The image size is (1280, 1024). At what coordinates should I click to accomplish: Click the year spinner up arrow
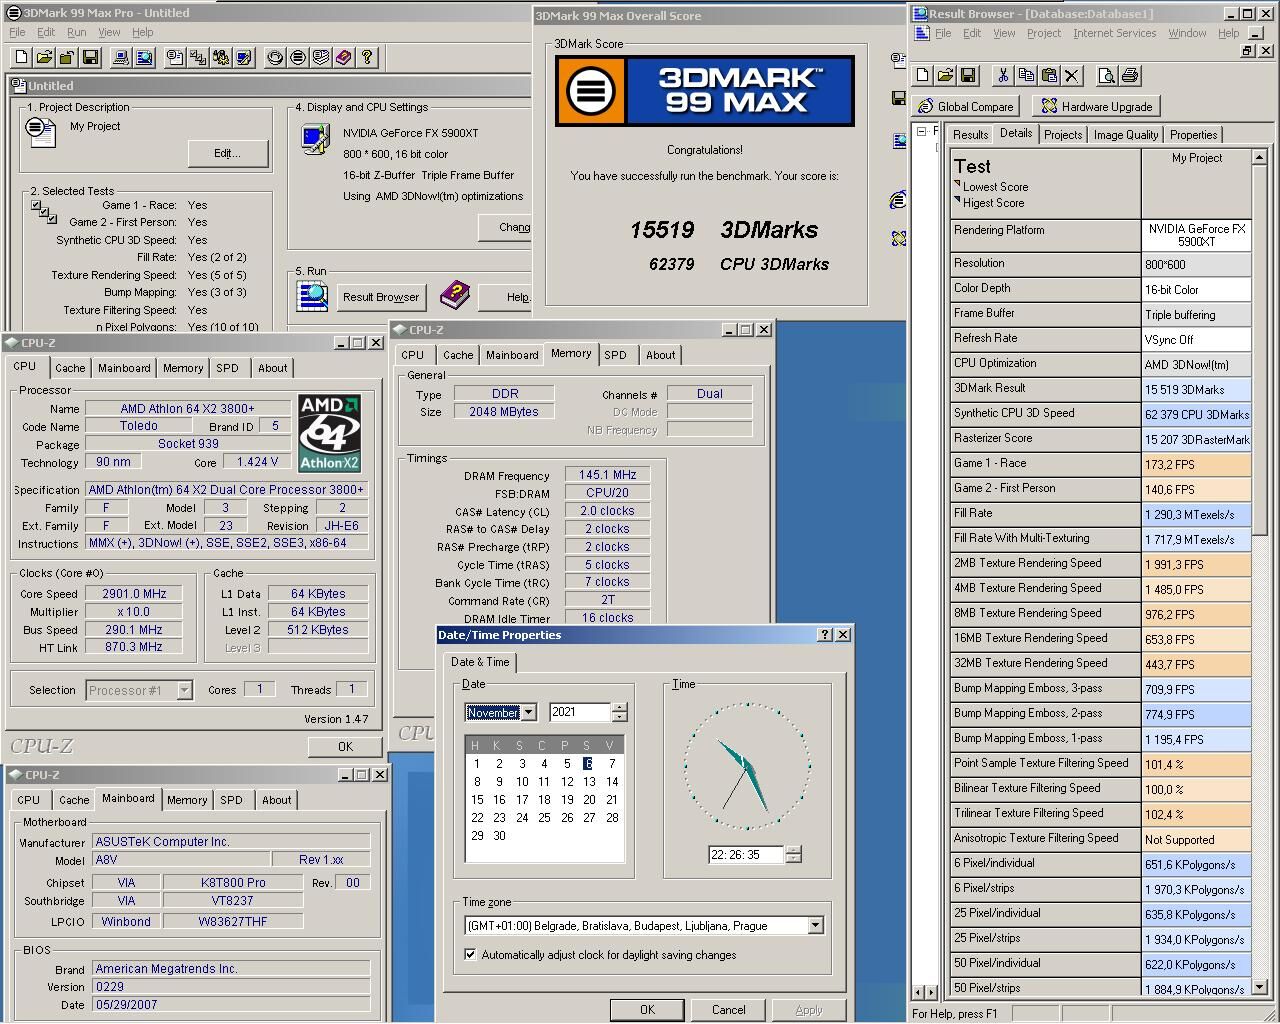click(619, 708)
